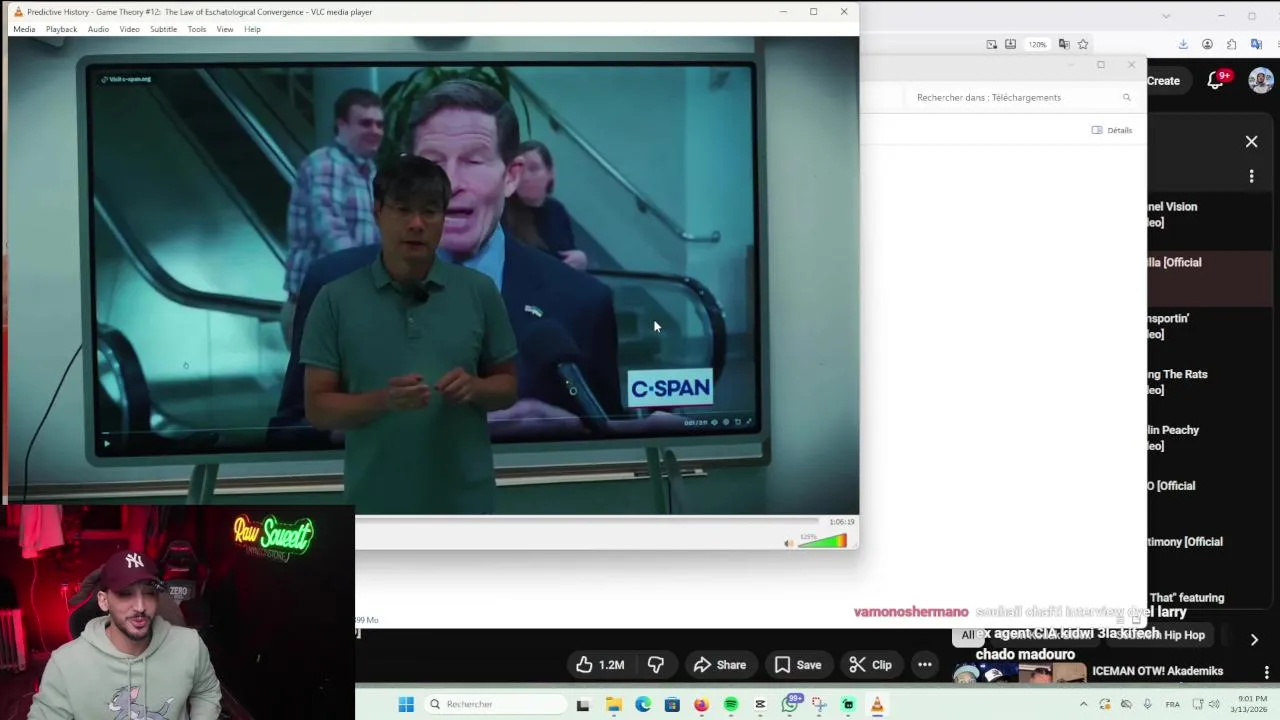Show hidden system tray icons
The width and height of the screenshot is (1280, 720).
pos(1083,704)
